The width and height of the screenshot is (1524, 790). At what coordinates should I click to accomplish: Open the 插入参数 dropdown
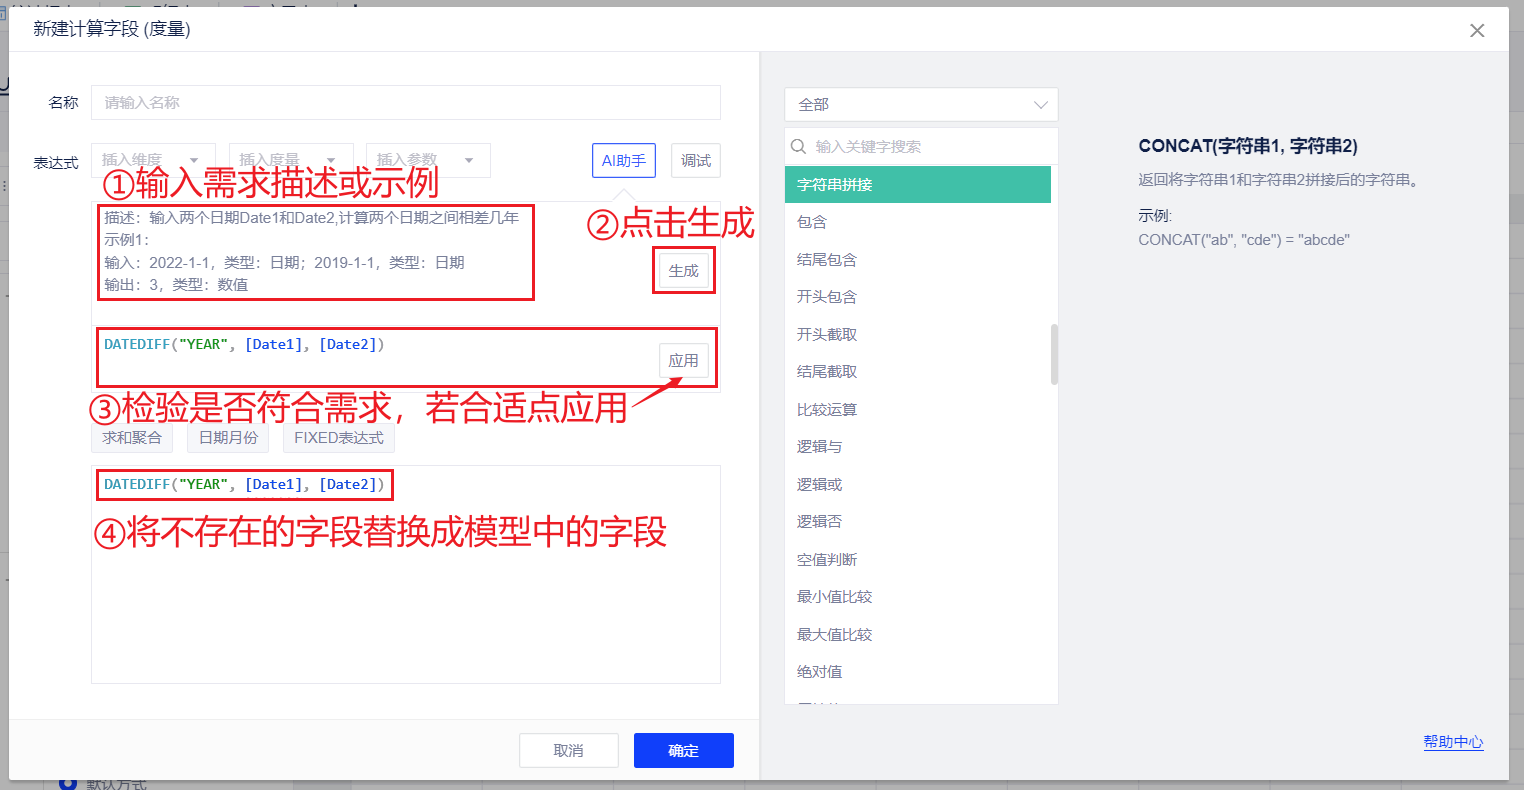click(428, 160)
